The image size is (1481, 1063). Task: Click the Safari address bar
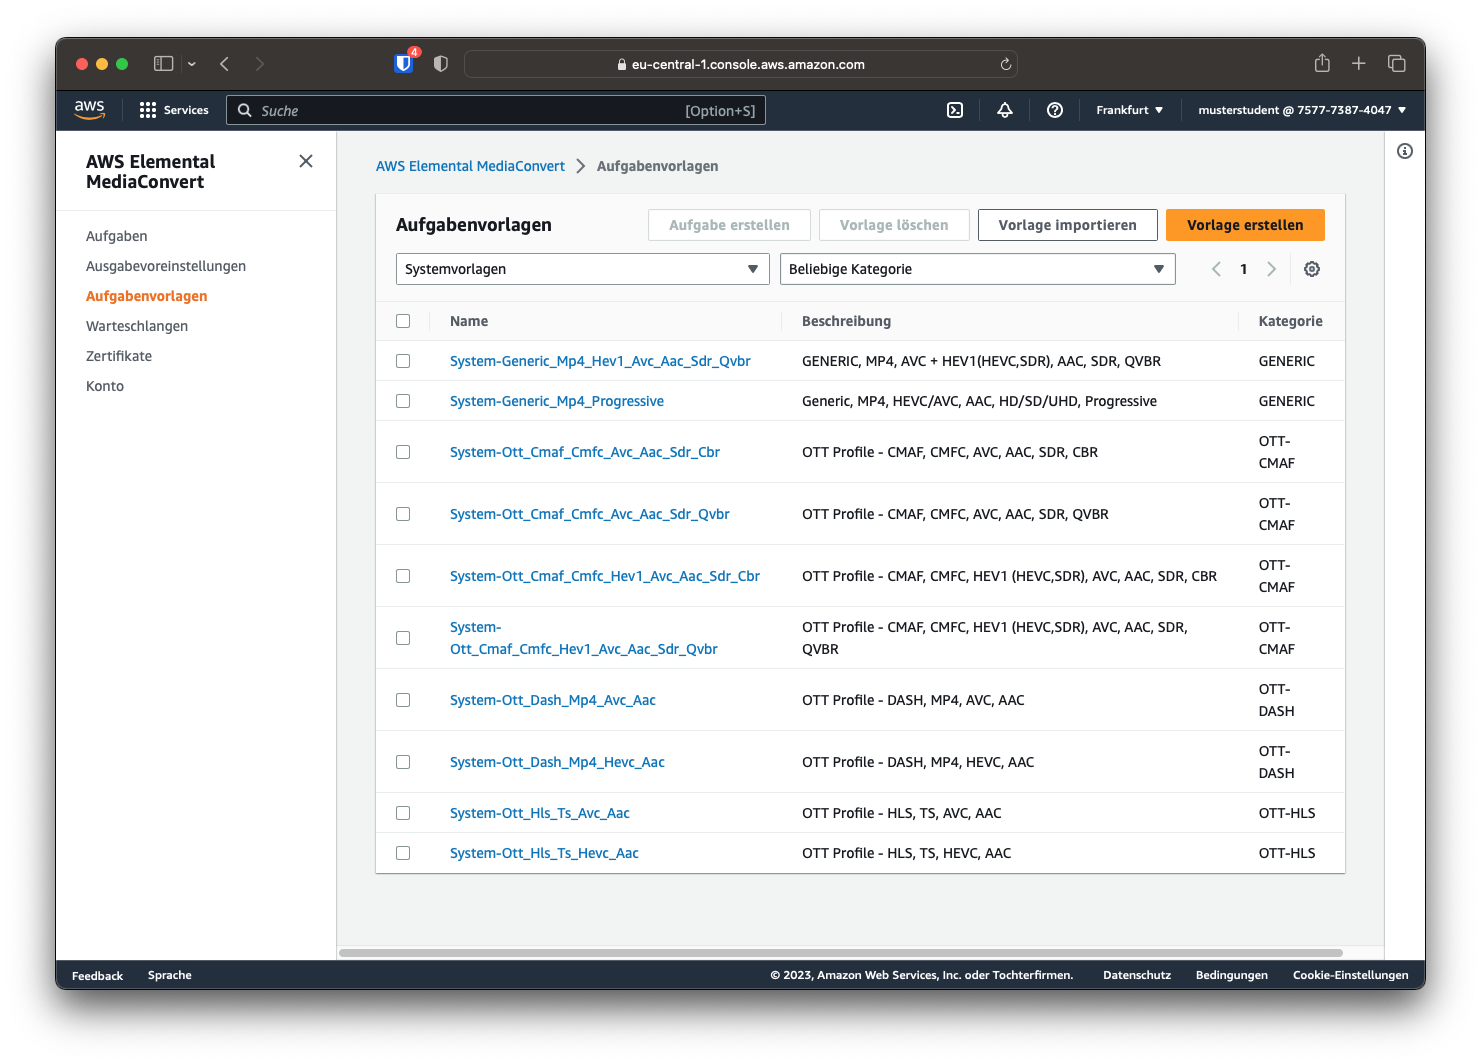tap(741, 64)
